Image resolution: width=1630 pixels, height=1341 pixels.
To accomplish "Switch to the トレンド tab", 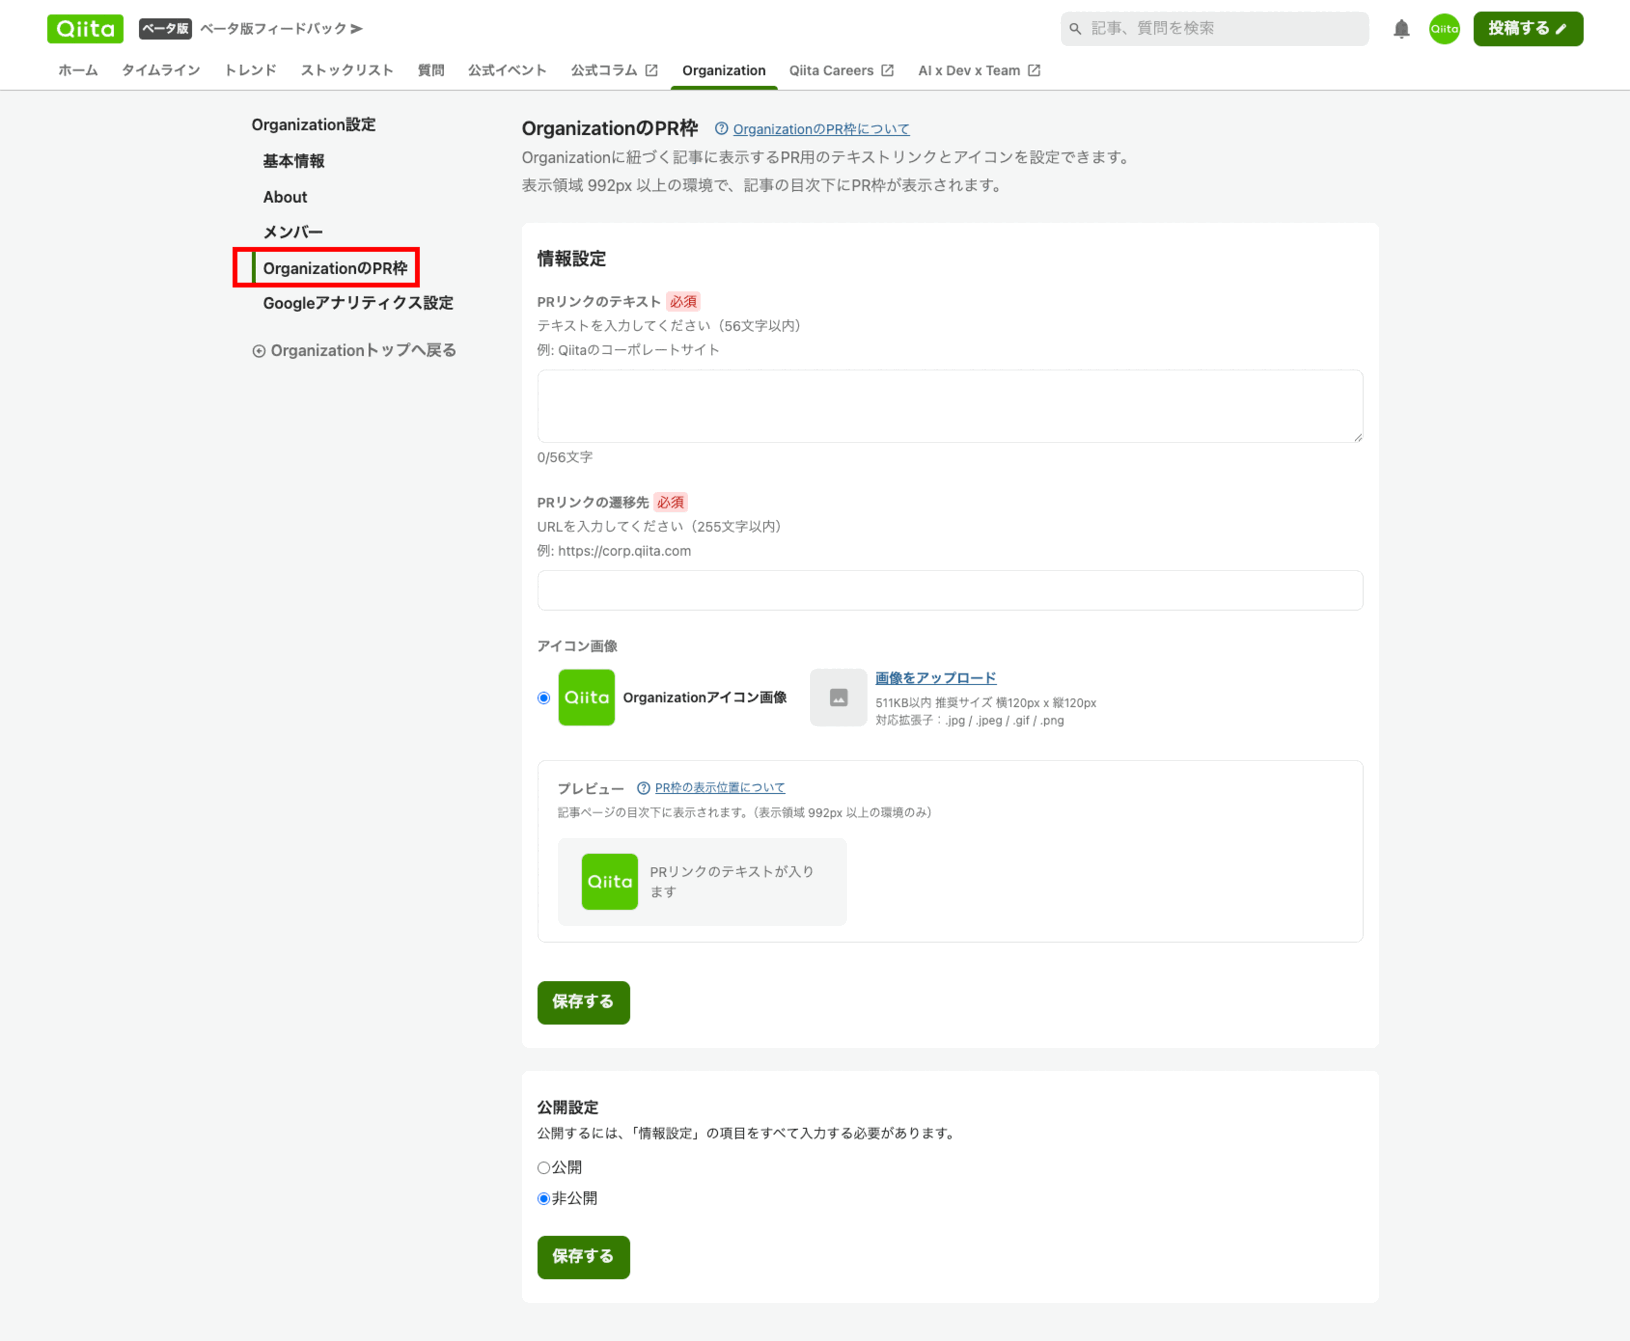I will coord(250,70).
